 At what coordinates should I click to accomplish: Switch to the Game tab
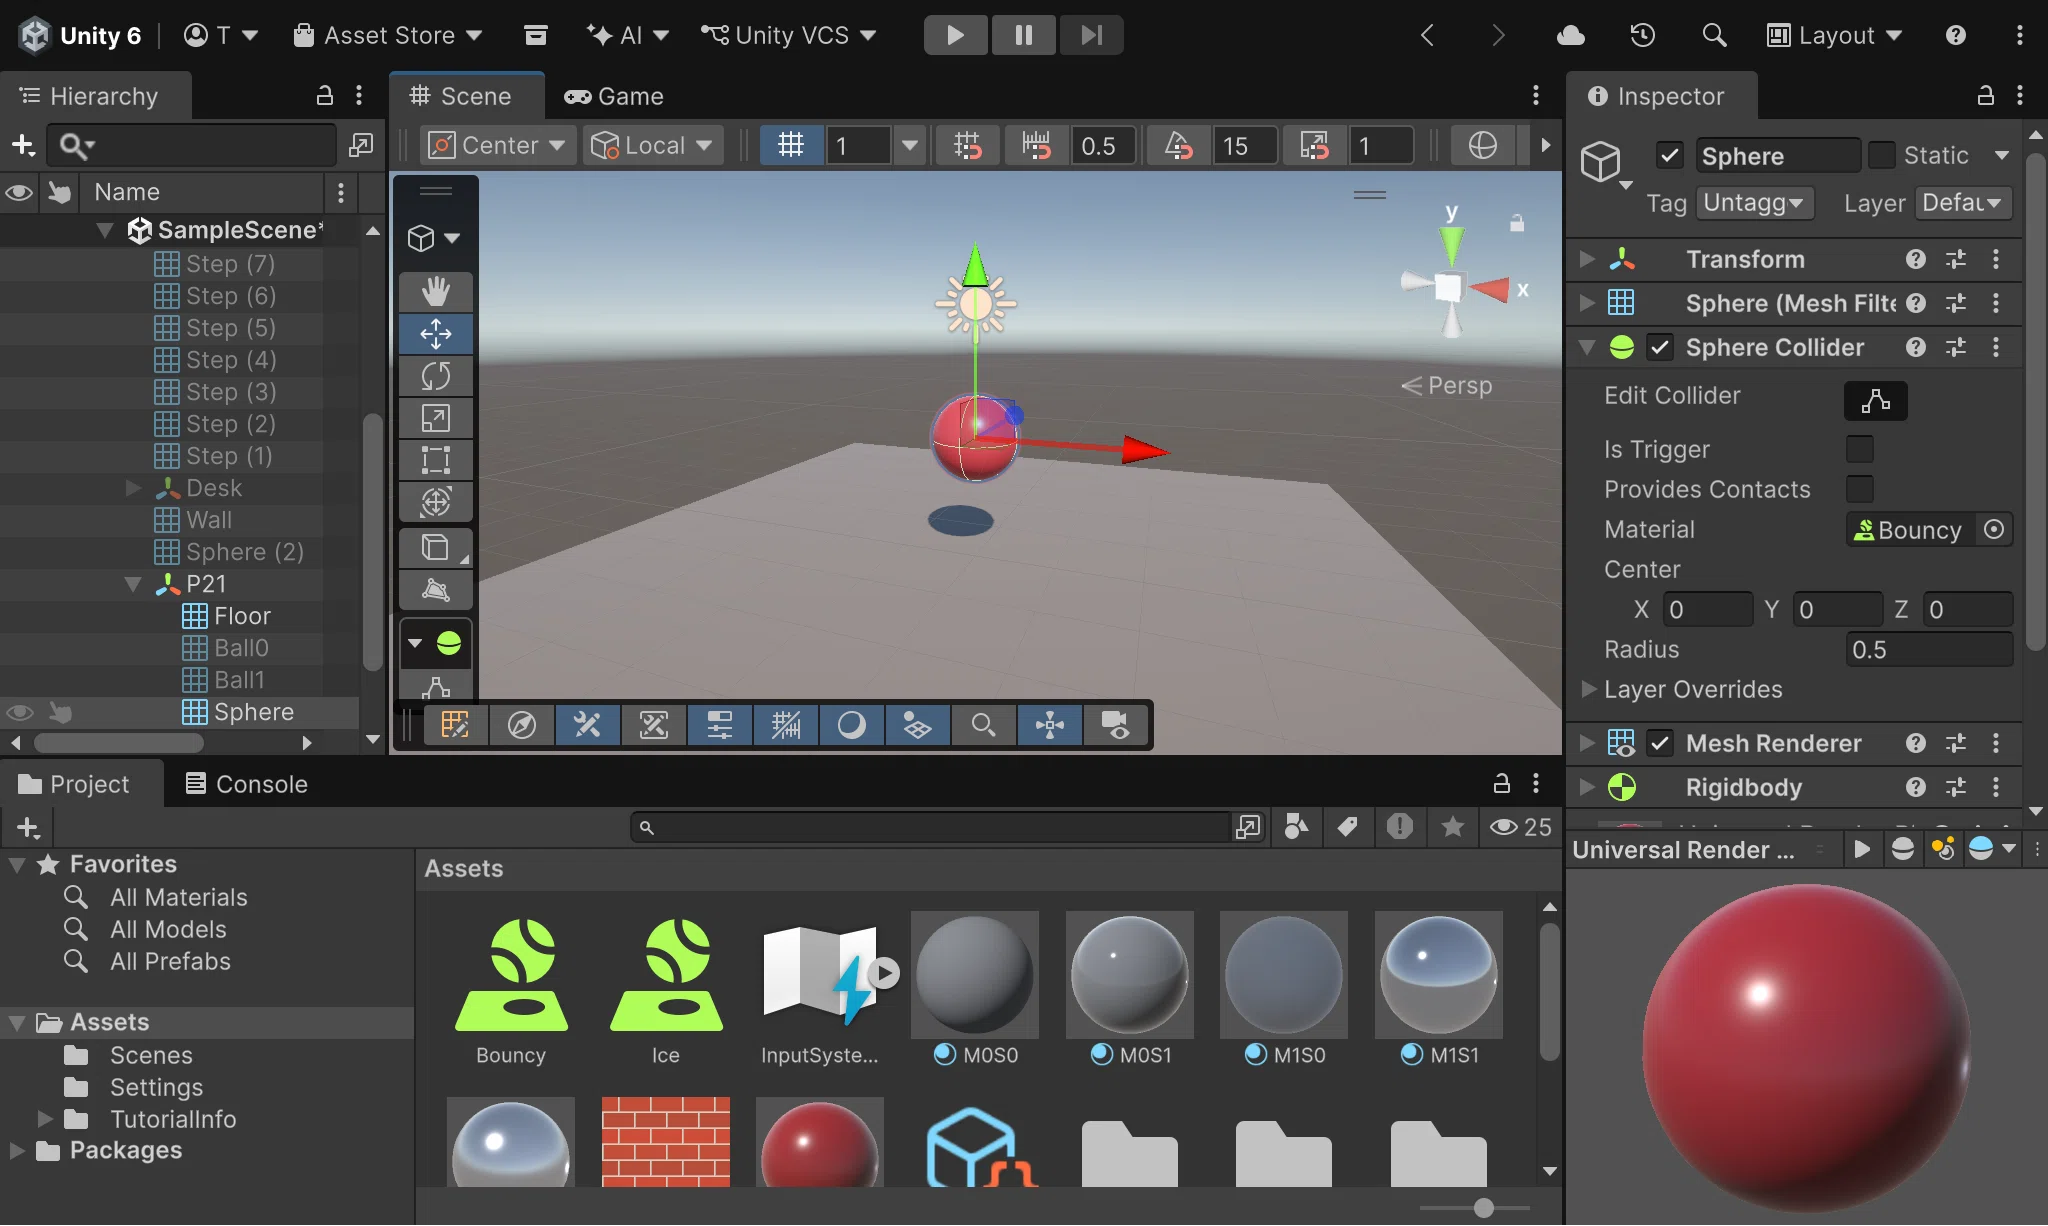coord(614,96)
